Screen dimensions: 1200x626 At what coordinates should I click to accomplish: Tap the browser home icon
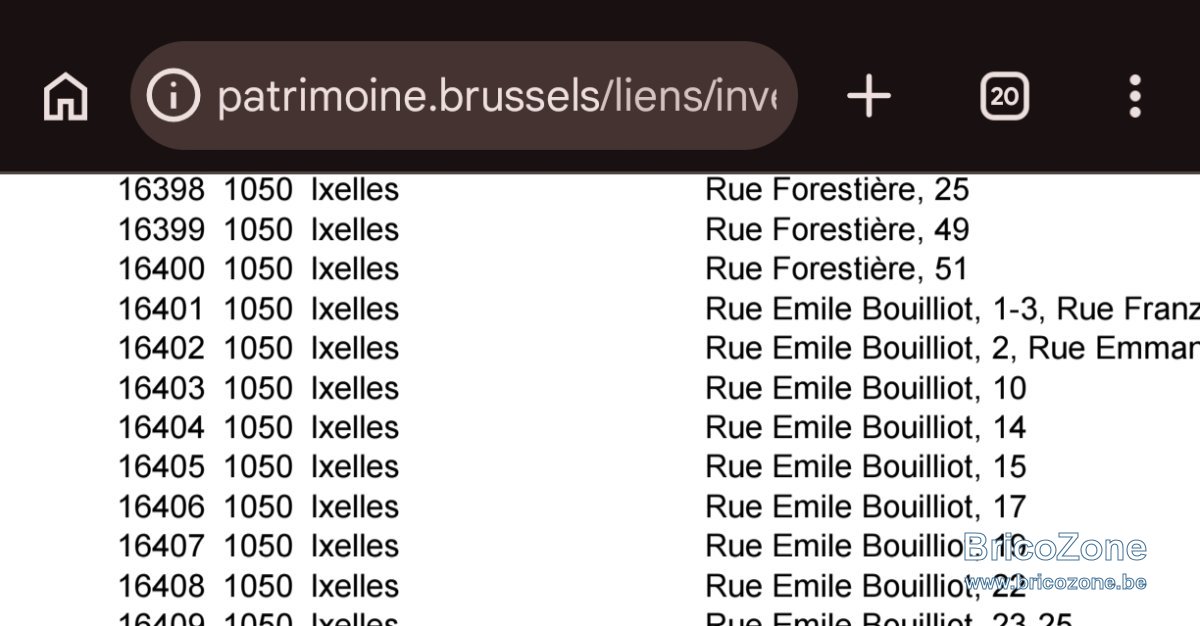66,97
